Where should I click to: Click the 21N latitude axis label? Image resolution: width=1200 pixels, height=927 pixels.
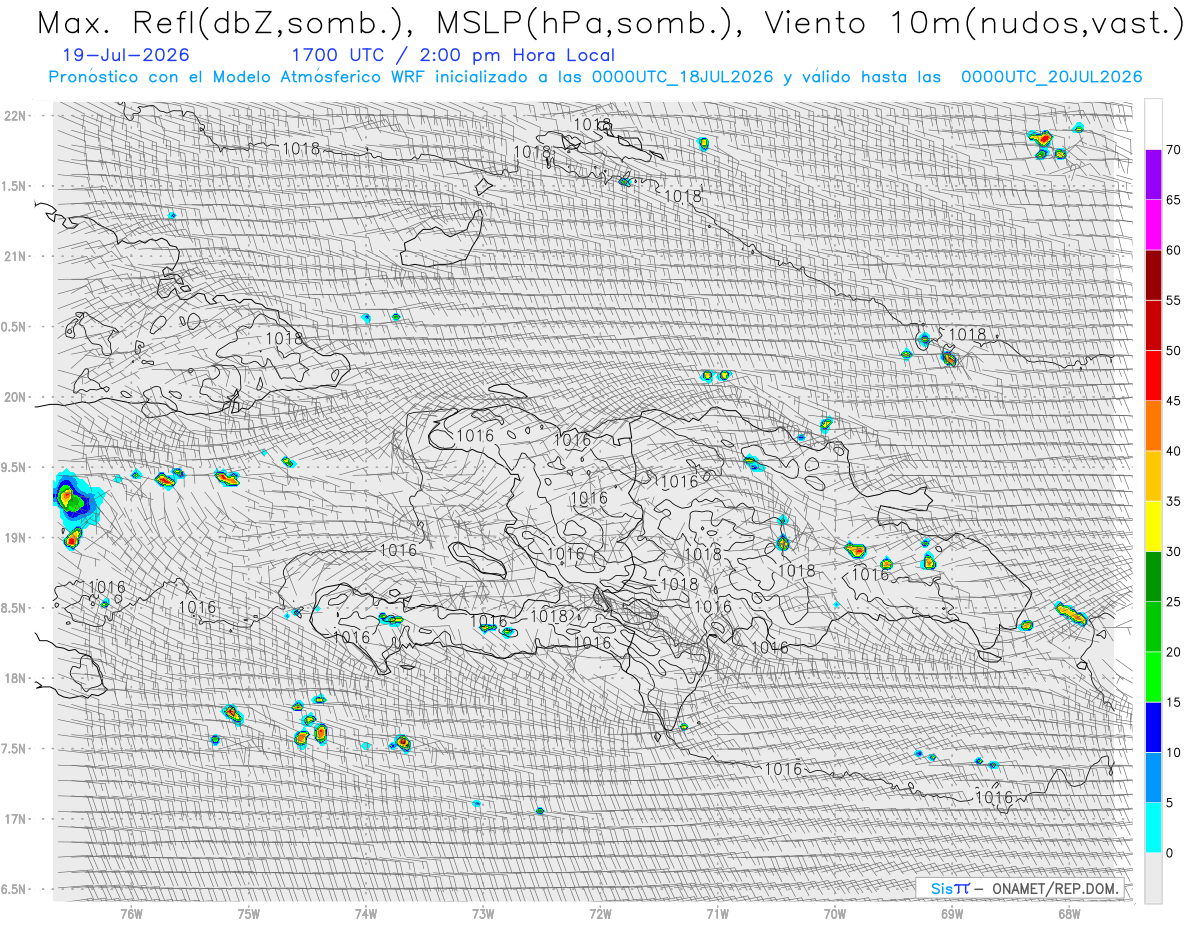pyautogui.click(x=16, y=256)
